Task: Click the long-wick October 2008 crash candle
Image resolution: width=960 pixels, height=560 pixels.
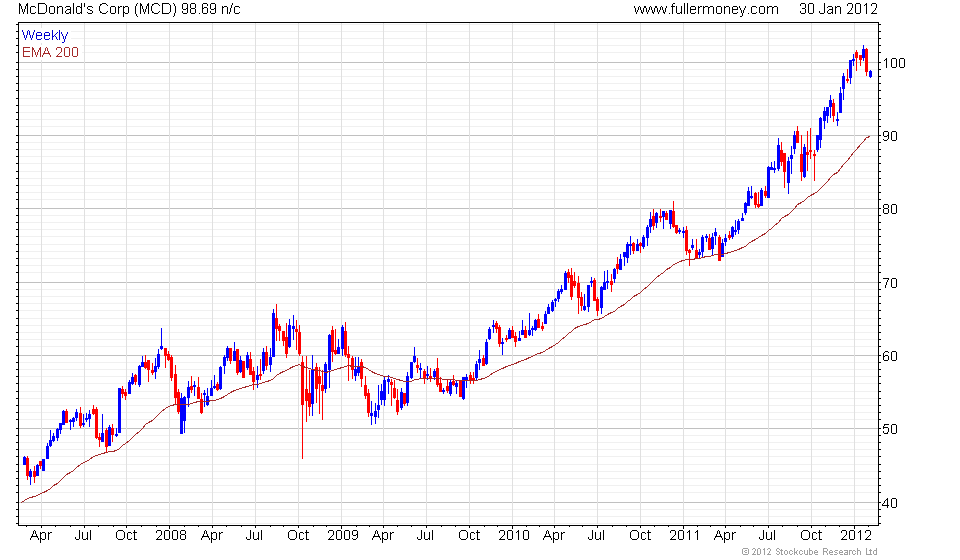Action: click(302, 410)
